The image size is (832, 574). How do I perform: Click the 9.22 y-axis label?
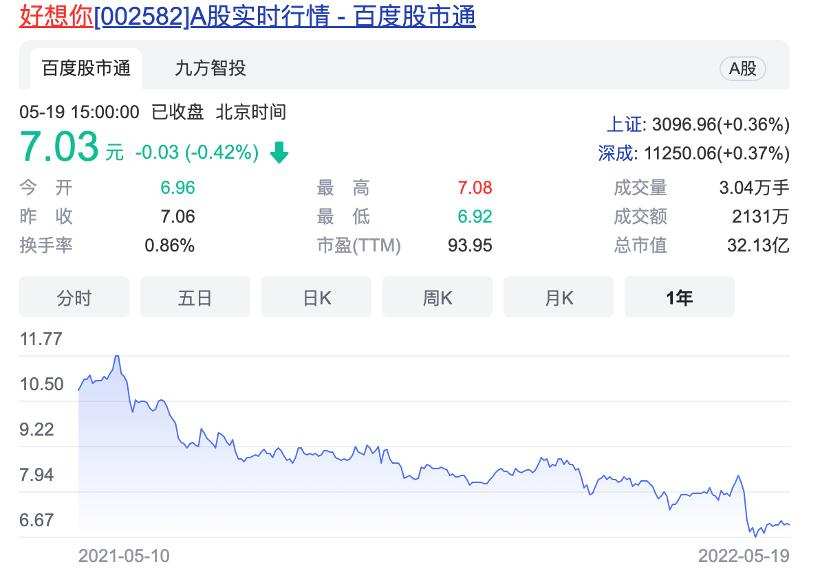click(x=37, y=429)
